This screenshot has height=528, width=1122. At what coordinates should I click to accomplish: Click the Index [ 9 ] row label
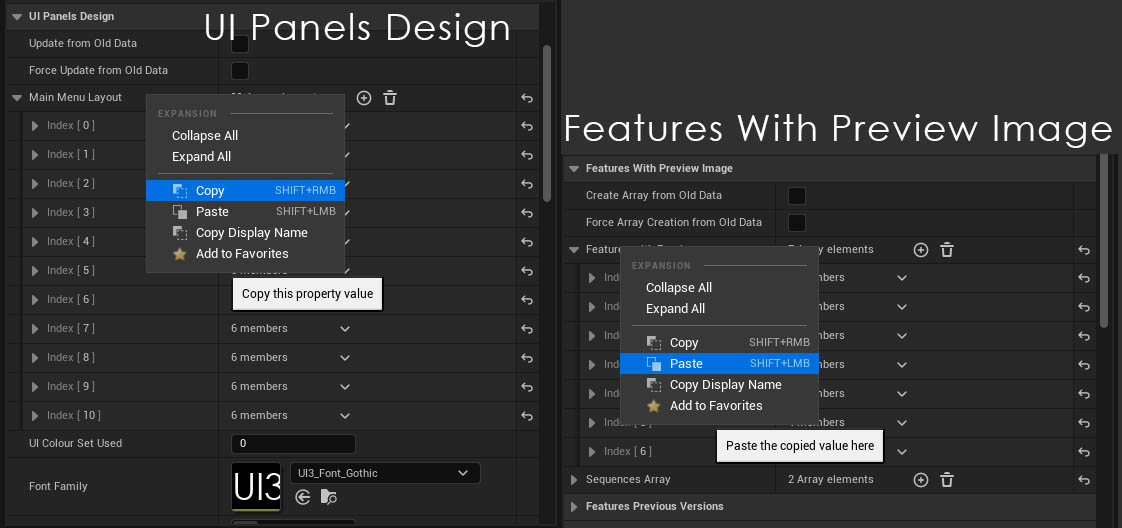click(70, 386)
